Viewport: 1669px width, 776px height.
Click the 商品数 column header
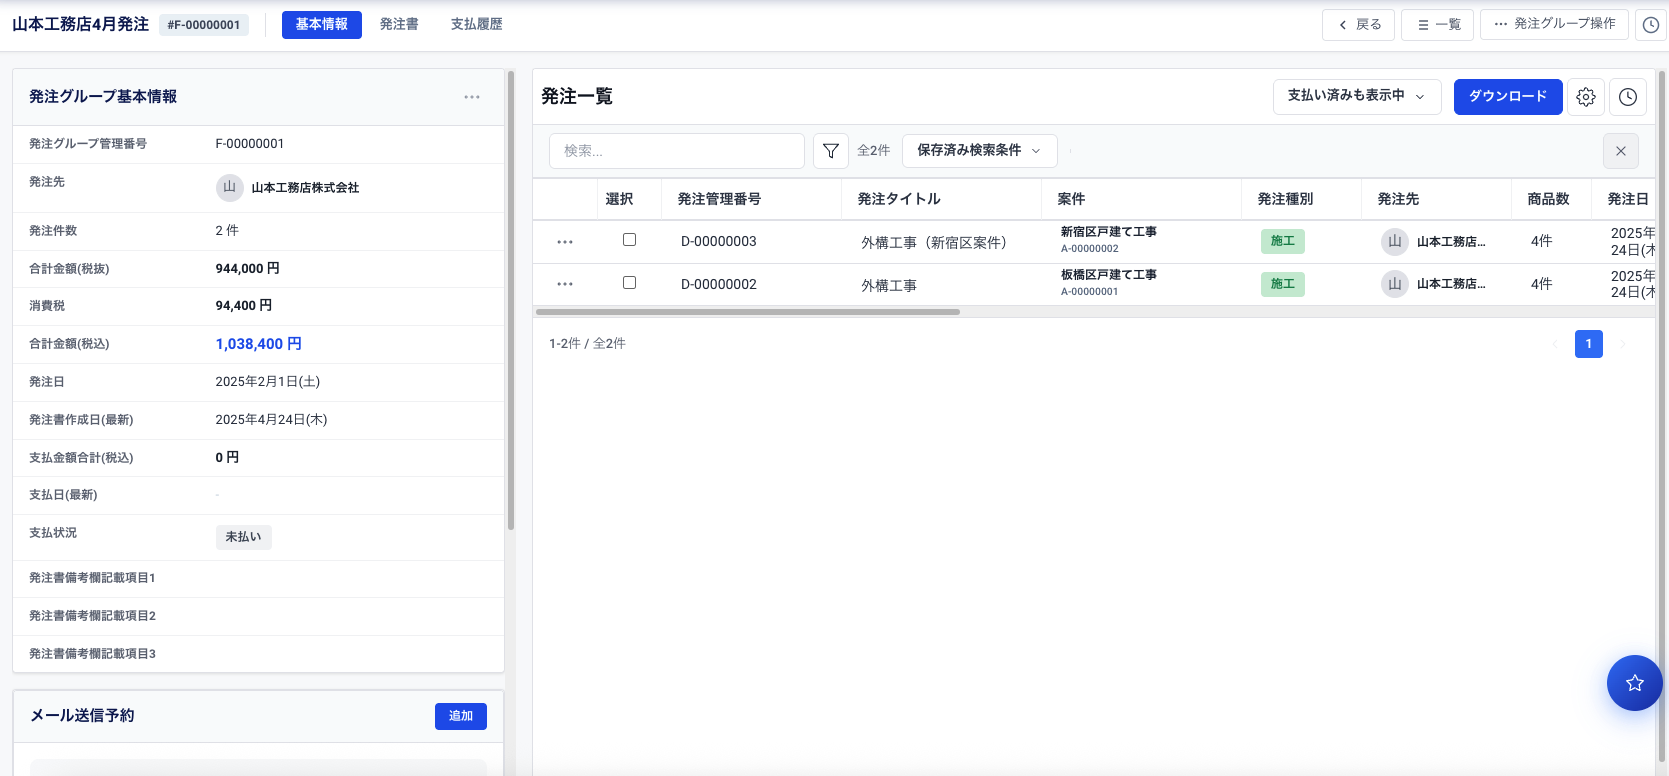pyautogui.click(x=1549, y=199)
